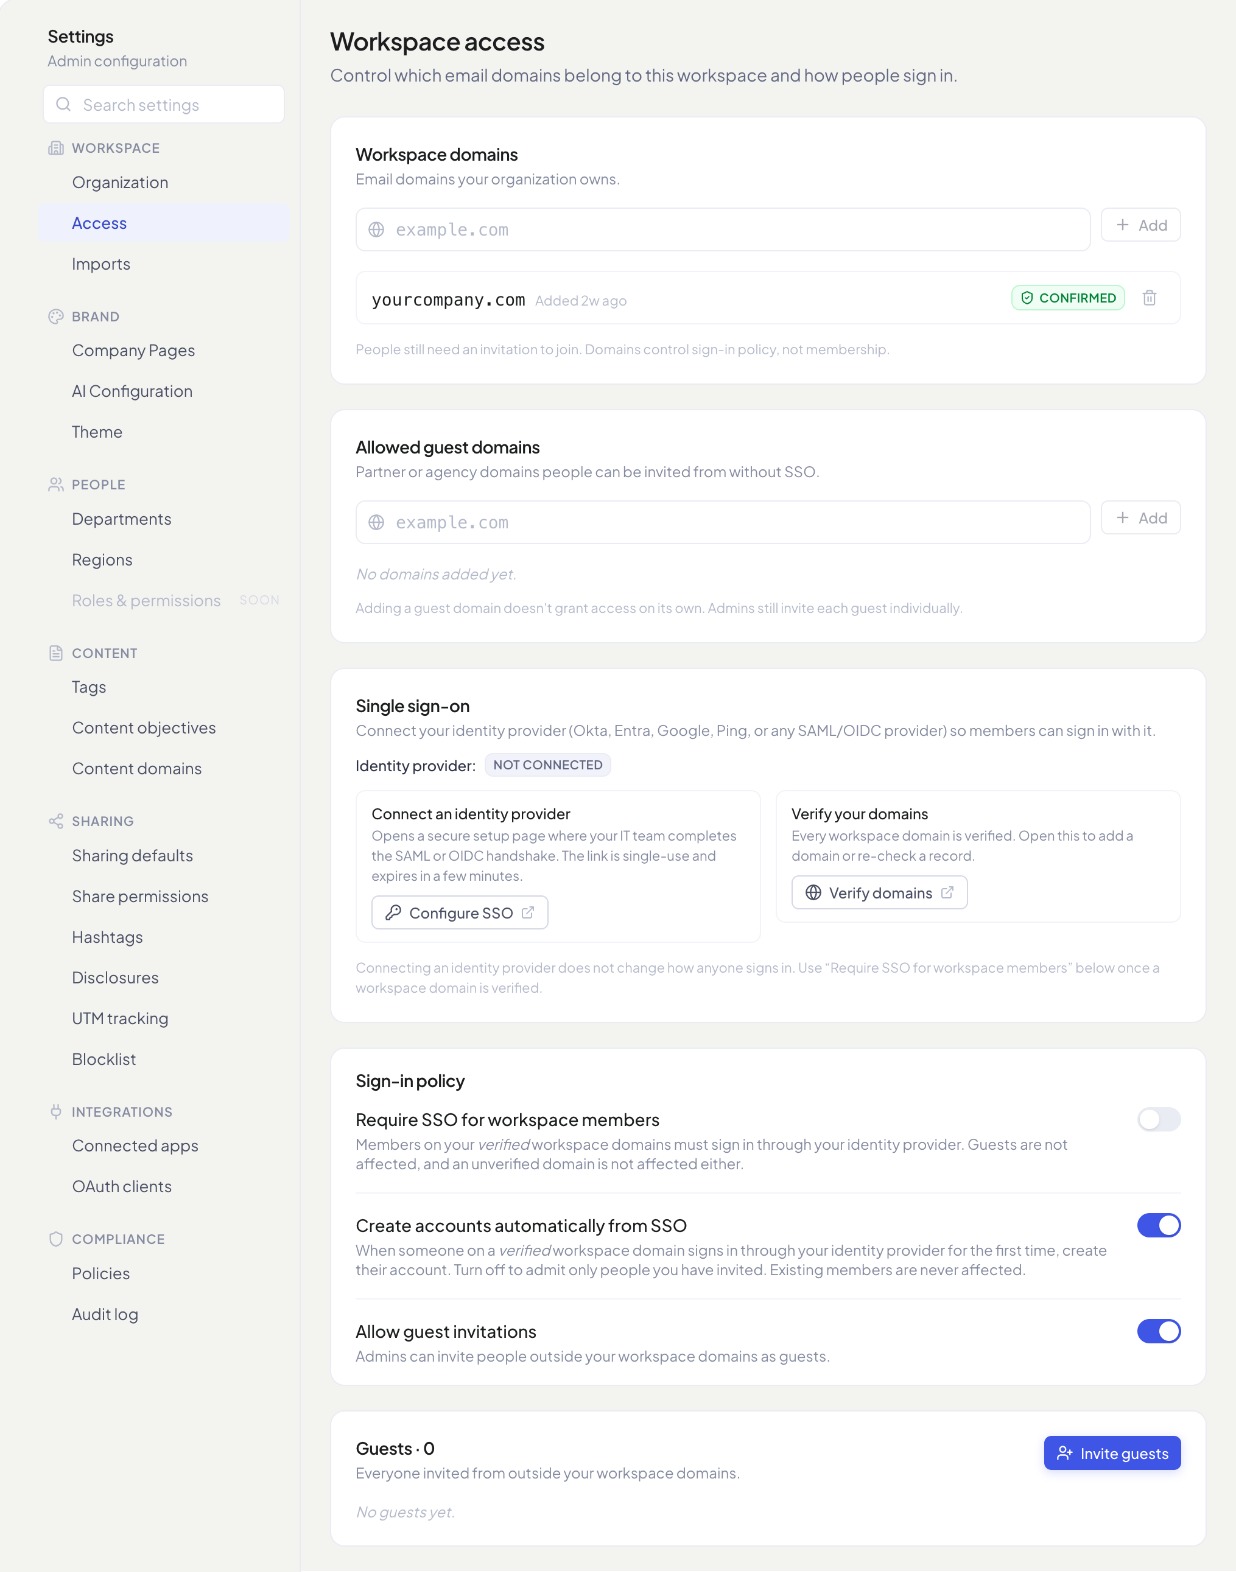Click the "Guests · 0" heading

(x=395, y=1449)
